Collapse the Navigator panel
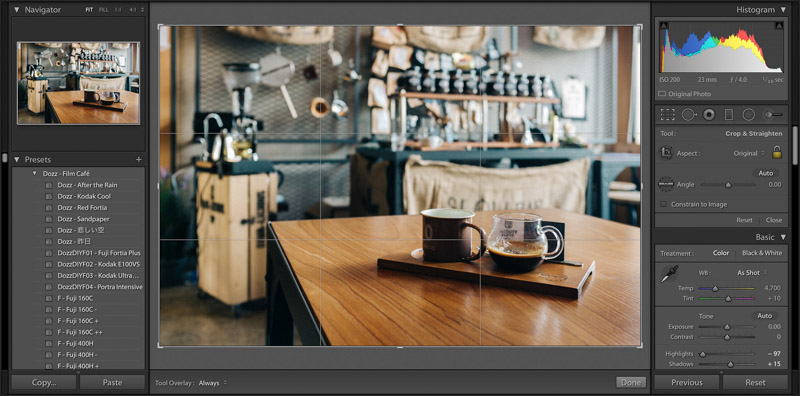This screenshot has width=800, height=396. point(16,10)
